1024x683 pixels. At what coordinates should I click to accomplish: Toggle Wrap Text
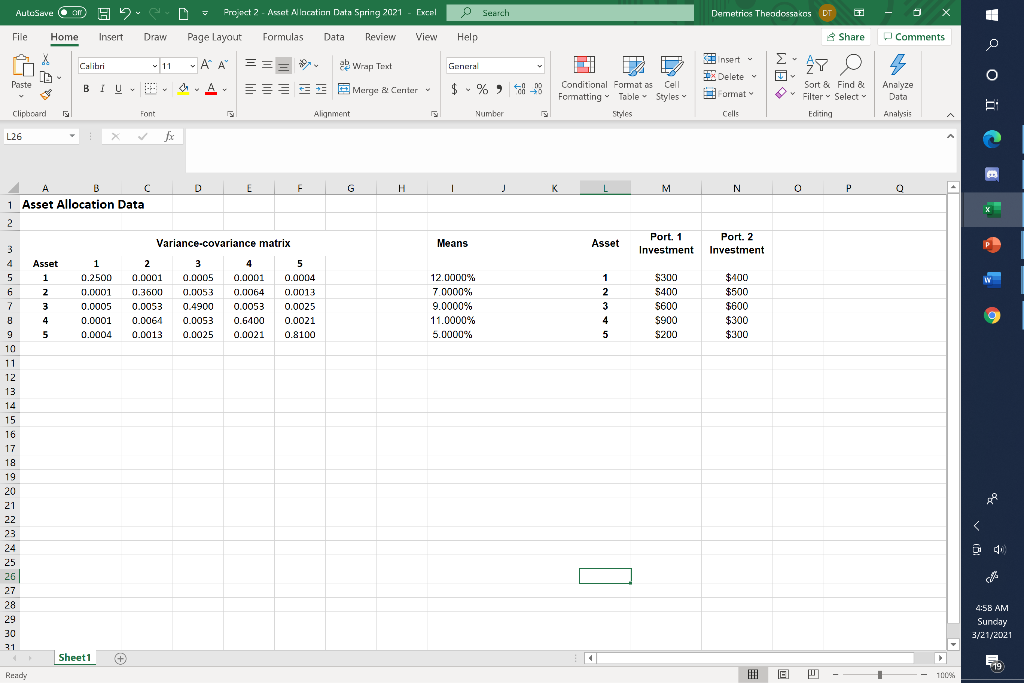[x=366, y=65]
